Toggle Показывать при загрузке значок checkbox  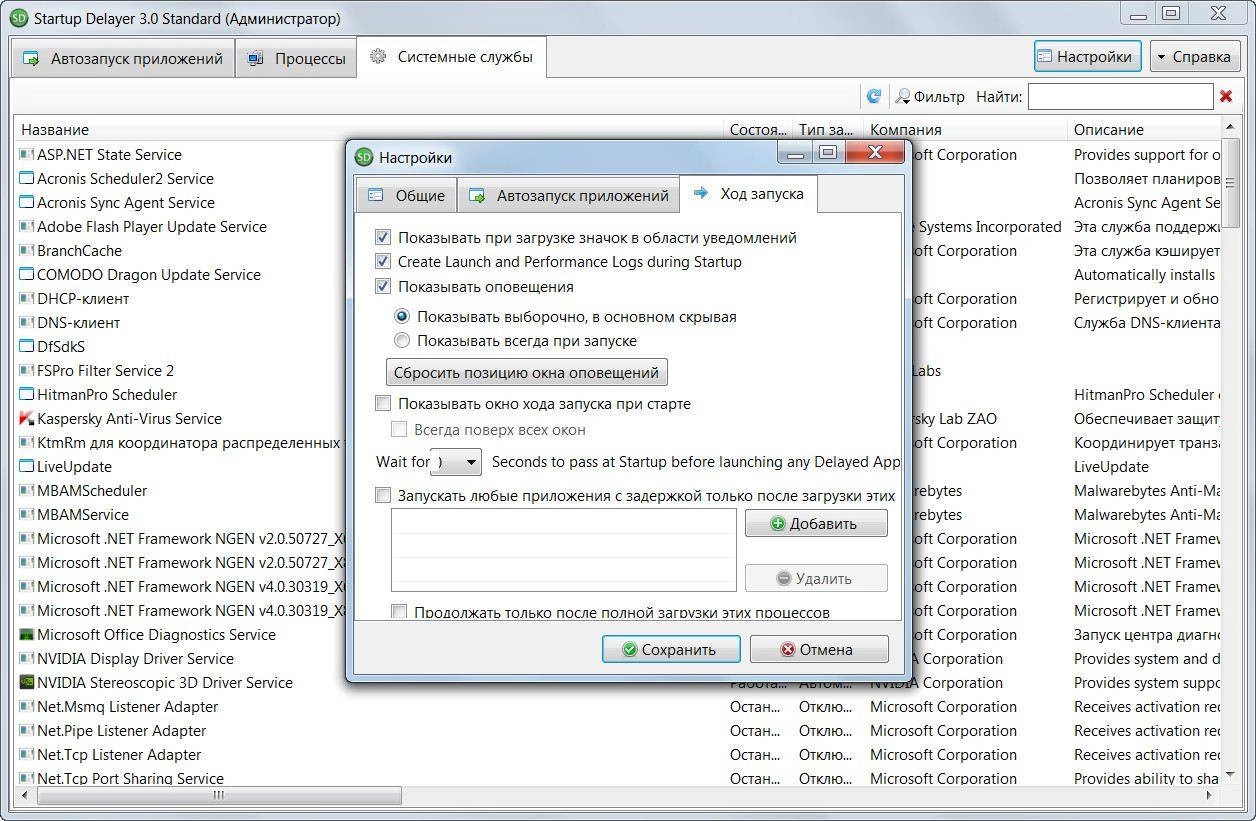382,238
